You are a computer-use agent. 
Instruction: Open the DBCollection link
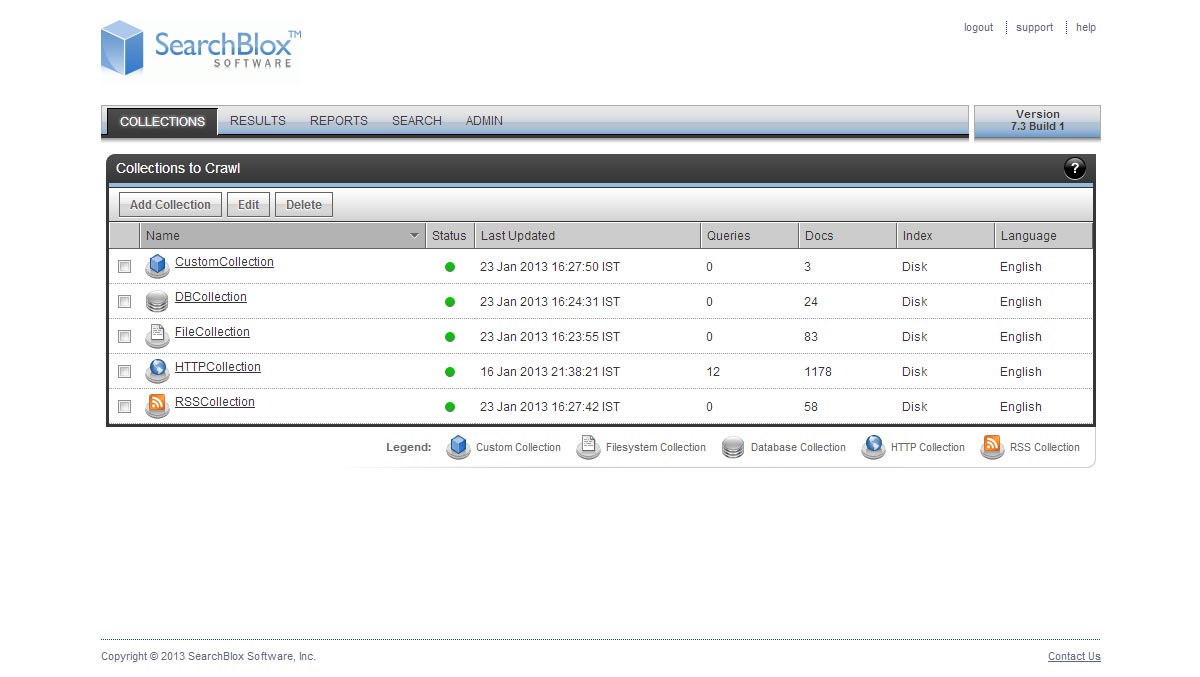[211, 297]
